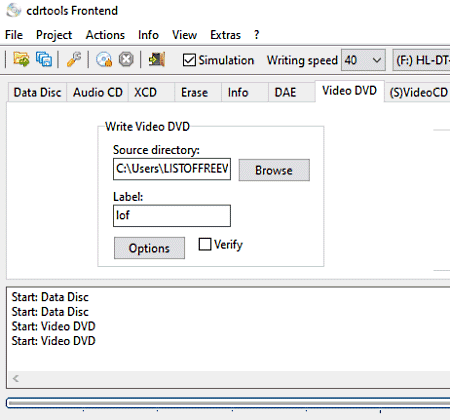
Task: Click the 'Writing speed' toolbar label
Action: (x=302, y=60)
